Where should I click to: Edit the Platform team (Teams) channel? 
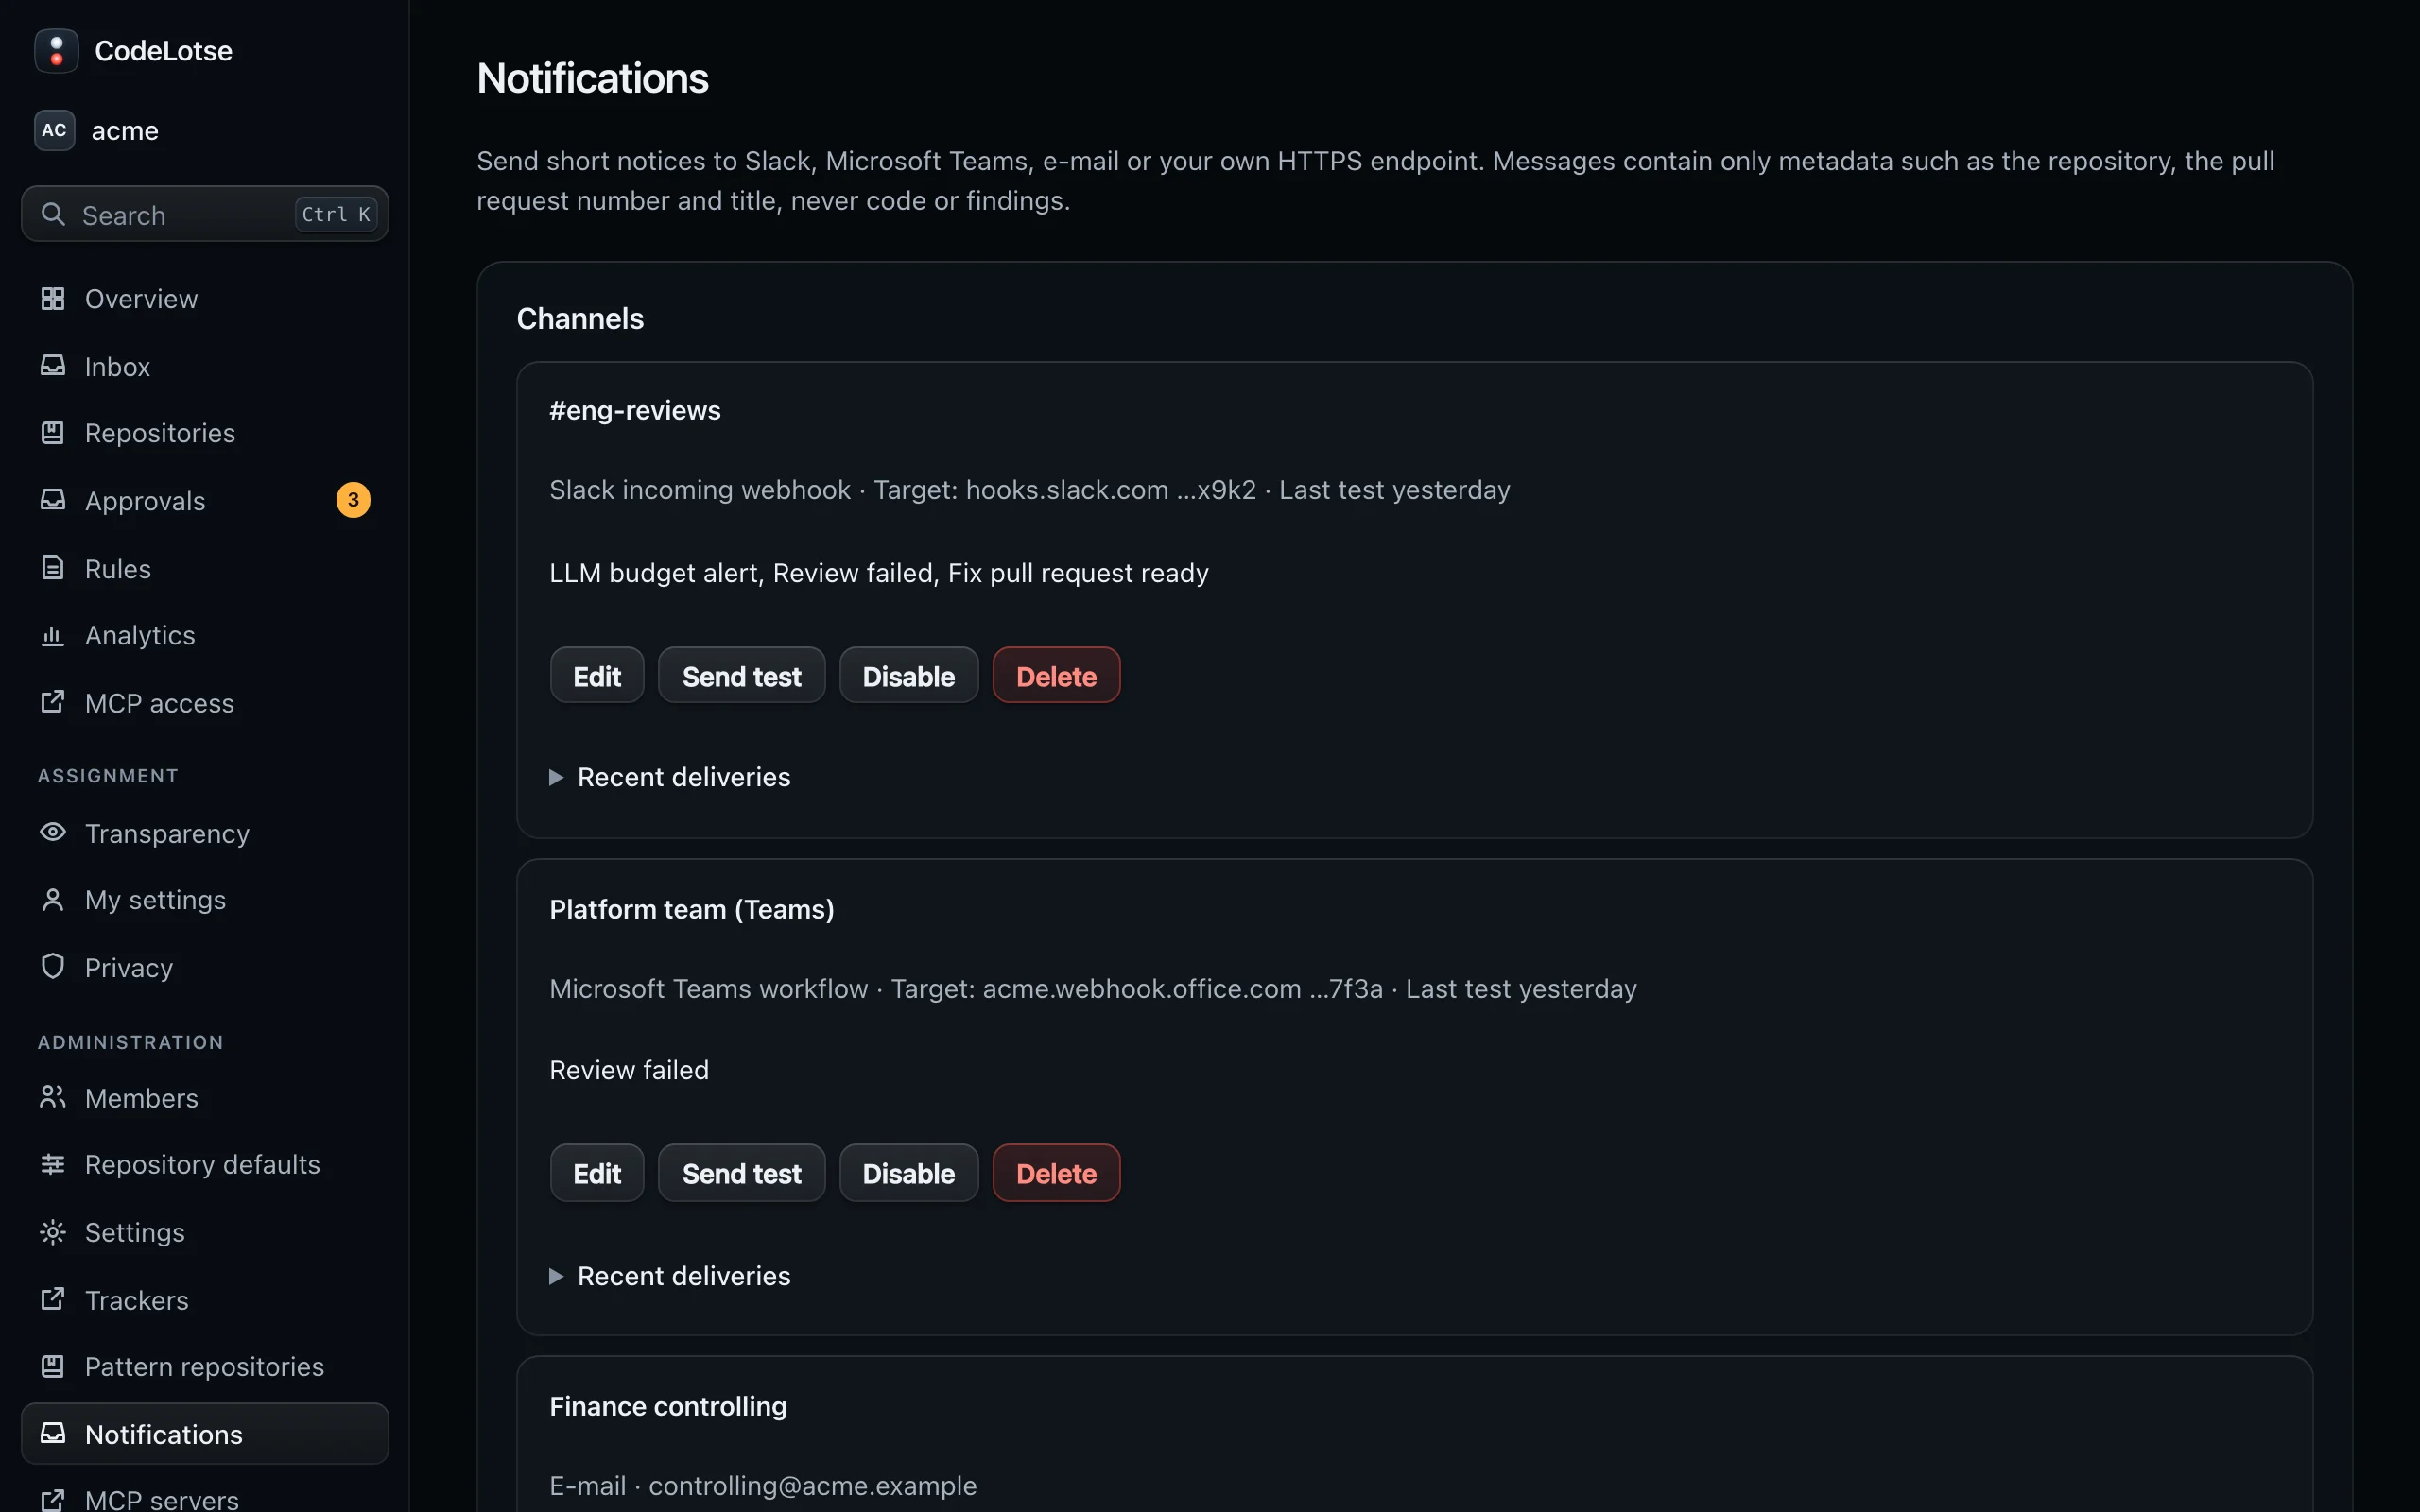[x=597, y=1173]
